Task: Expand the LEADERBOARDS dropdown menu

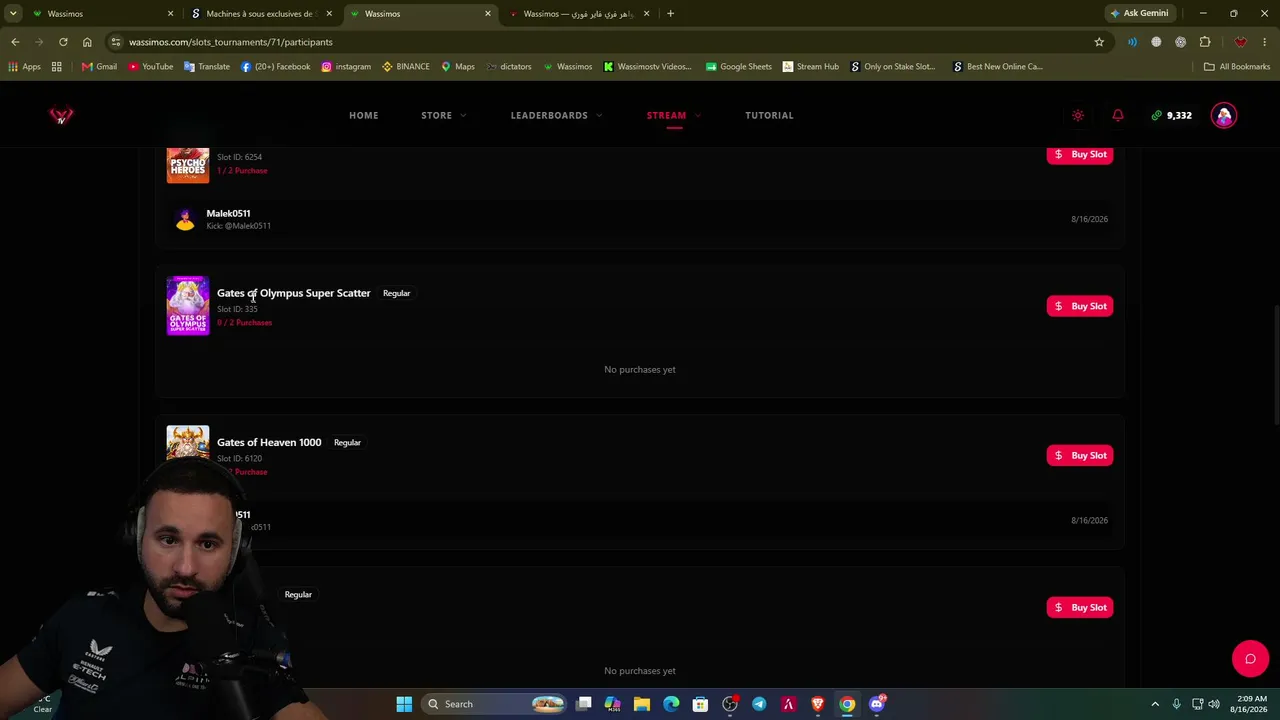Action: tap(556, 115)
